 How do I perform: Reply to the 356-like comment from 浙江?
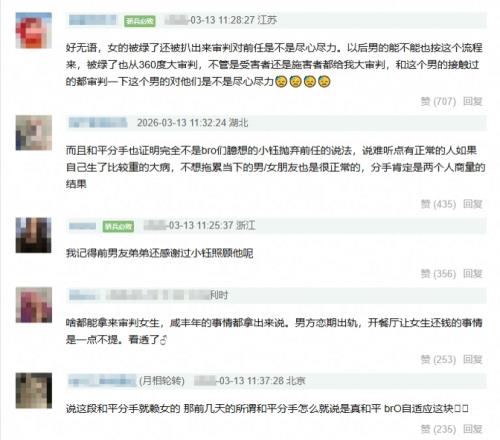473,274
